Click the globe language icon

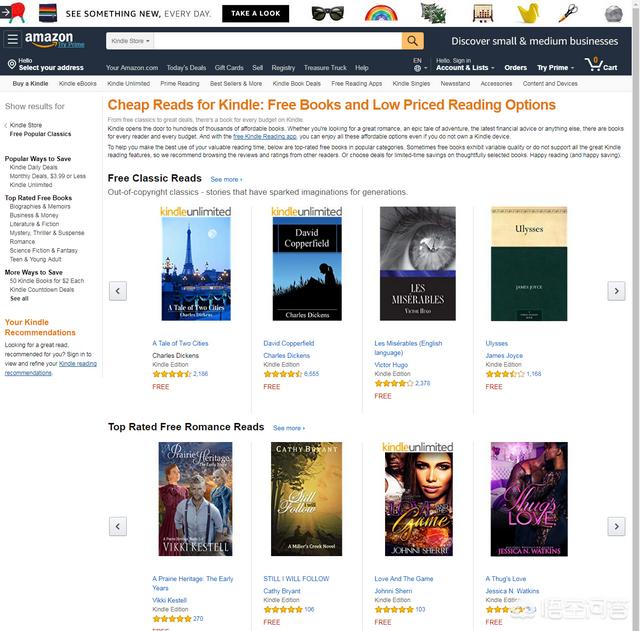point(417,68)
